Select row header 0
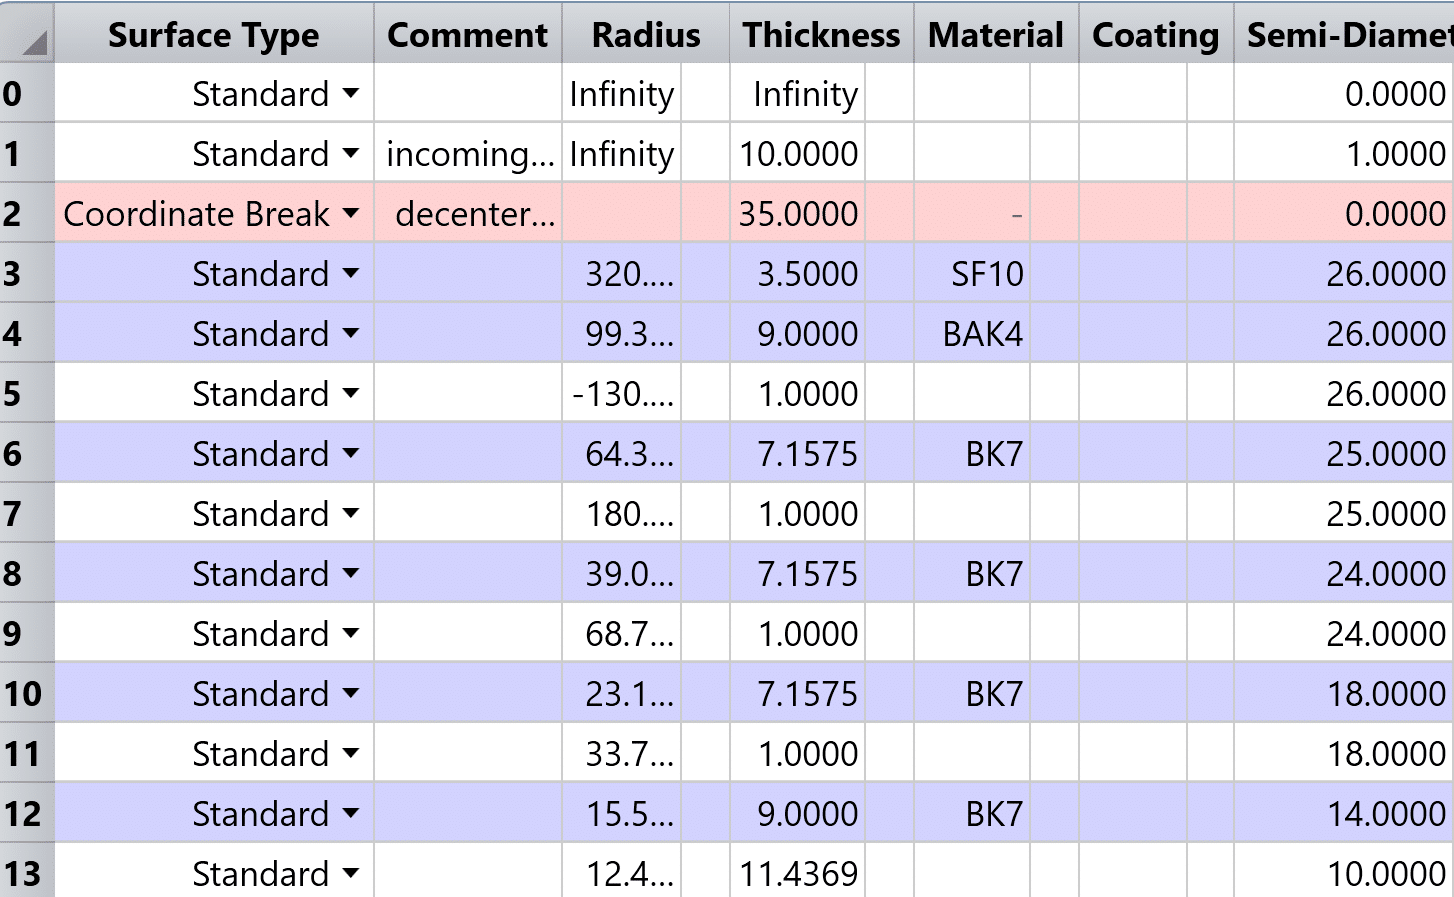The height and width of the screenshot is (897, 1454). pos(27,93)
